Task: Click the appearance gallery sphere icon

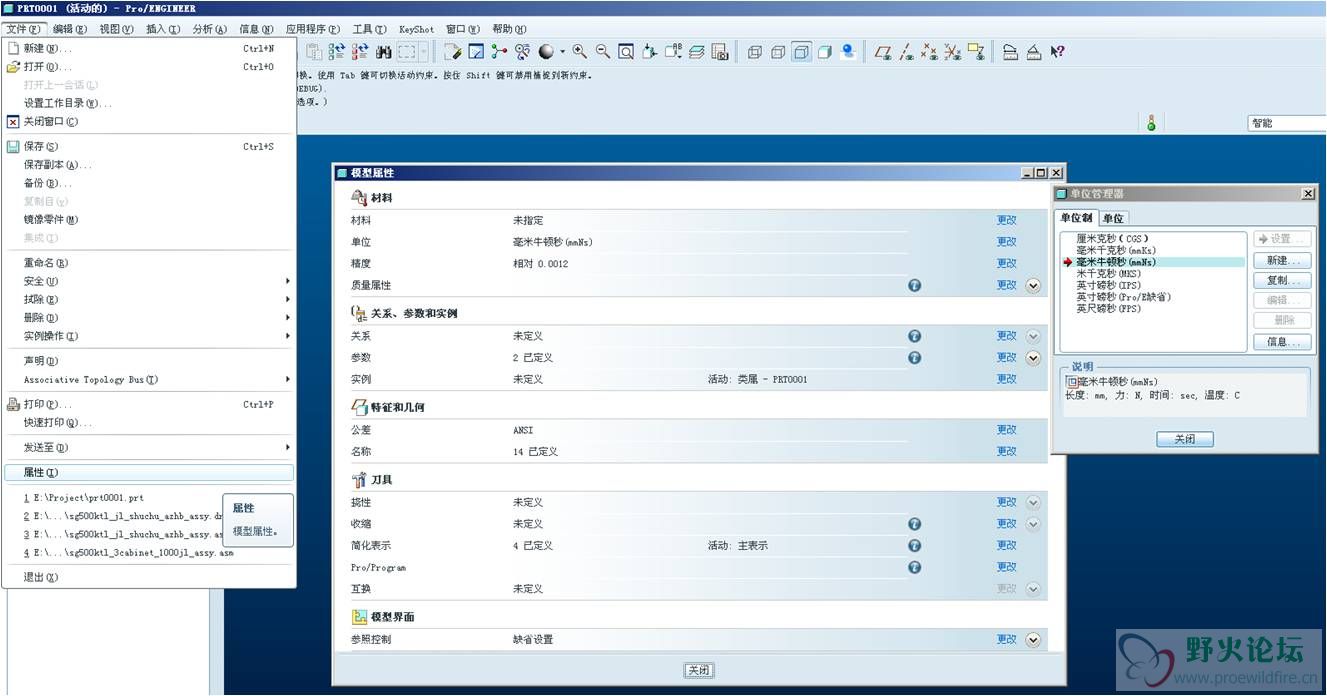Action: (x=546, y=51)
